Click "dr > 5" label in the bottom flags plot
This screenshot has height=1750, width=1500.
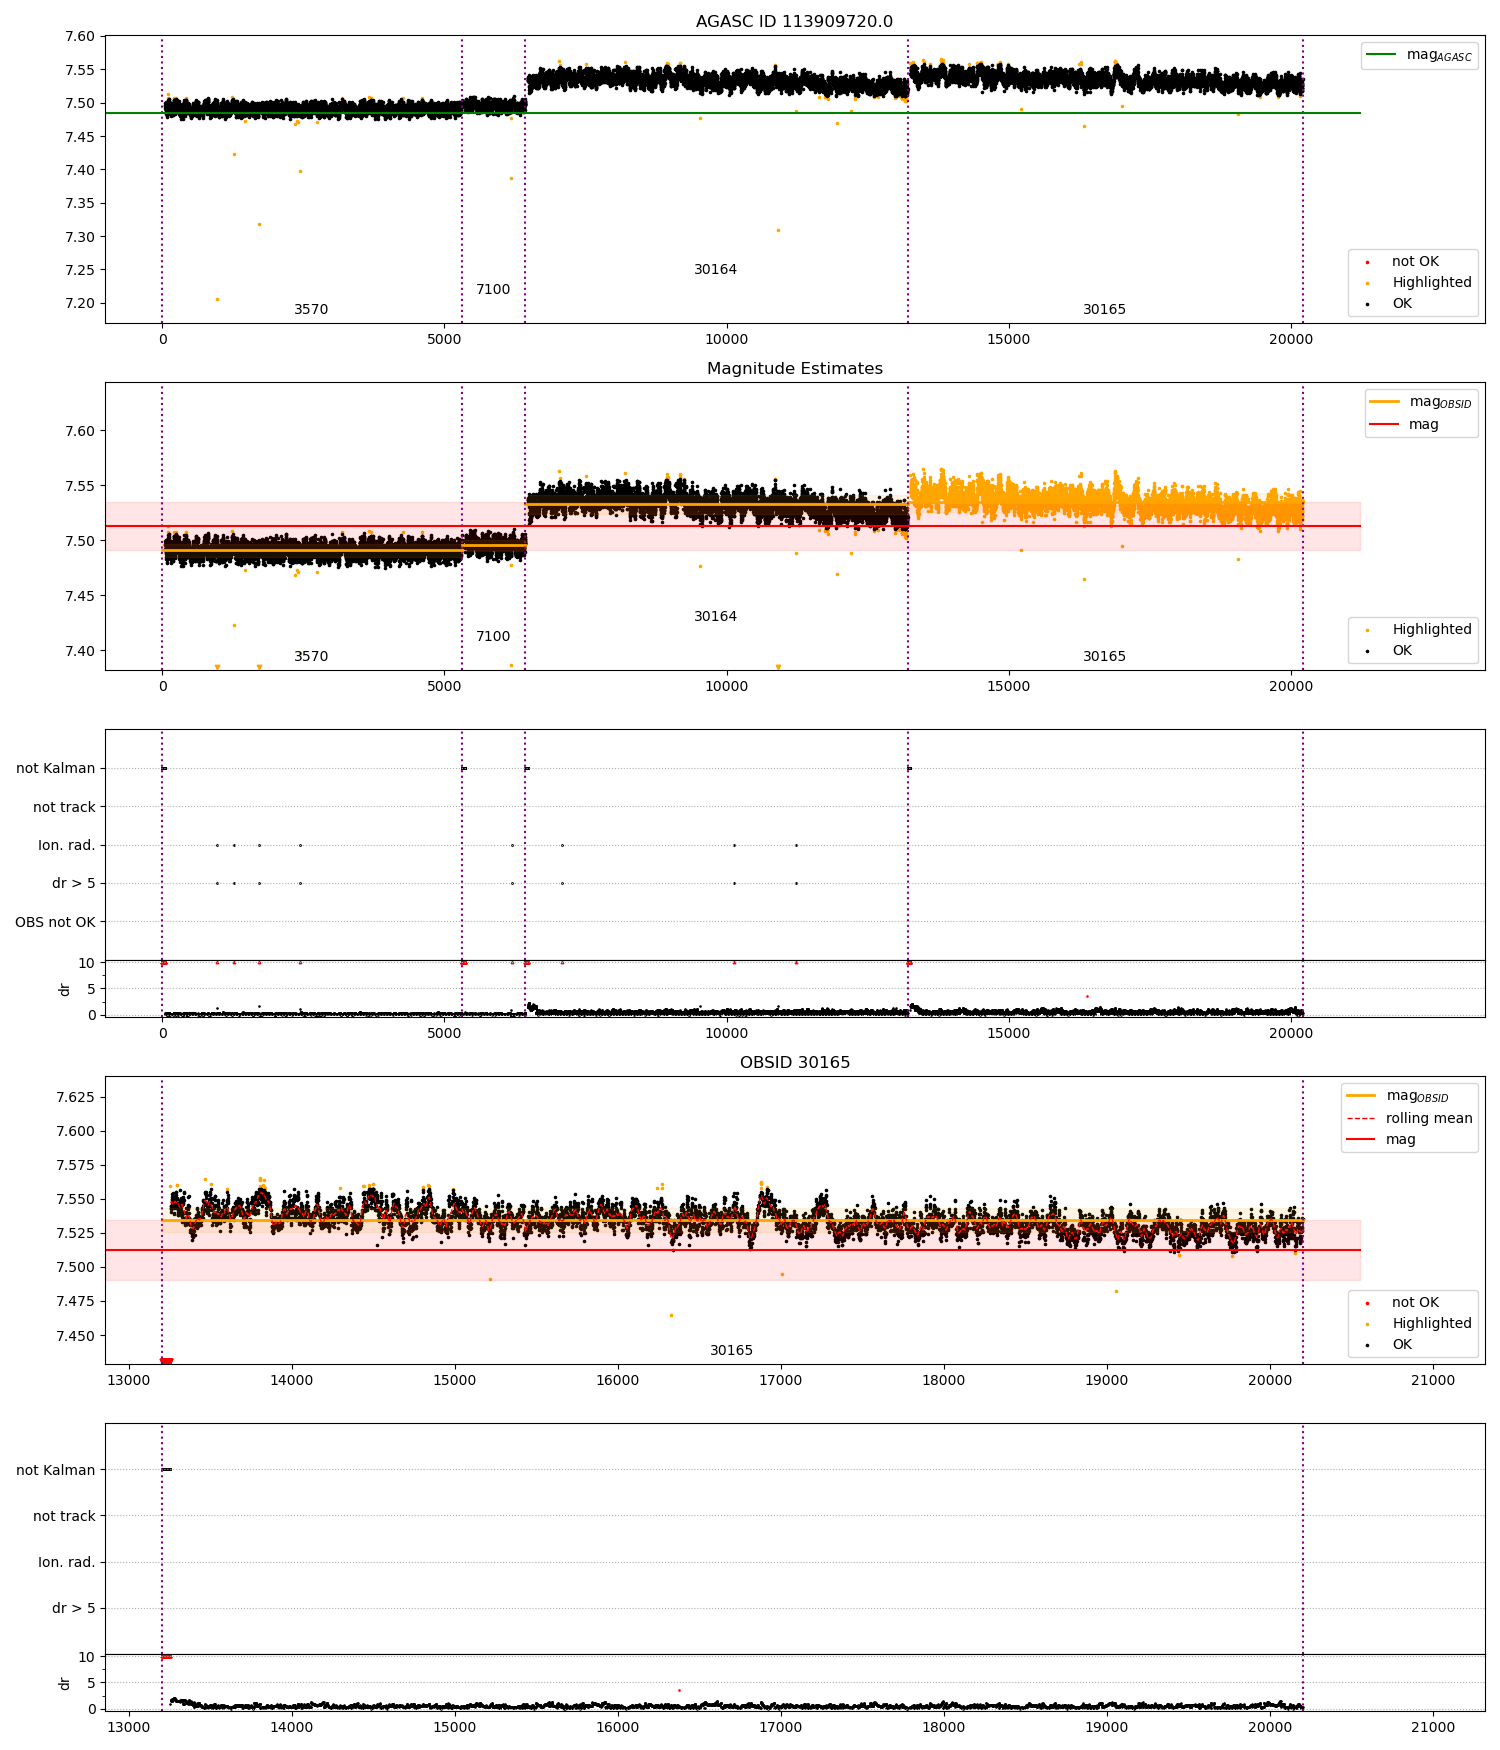pyautogui.click(x=74, y=1609)
